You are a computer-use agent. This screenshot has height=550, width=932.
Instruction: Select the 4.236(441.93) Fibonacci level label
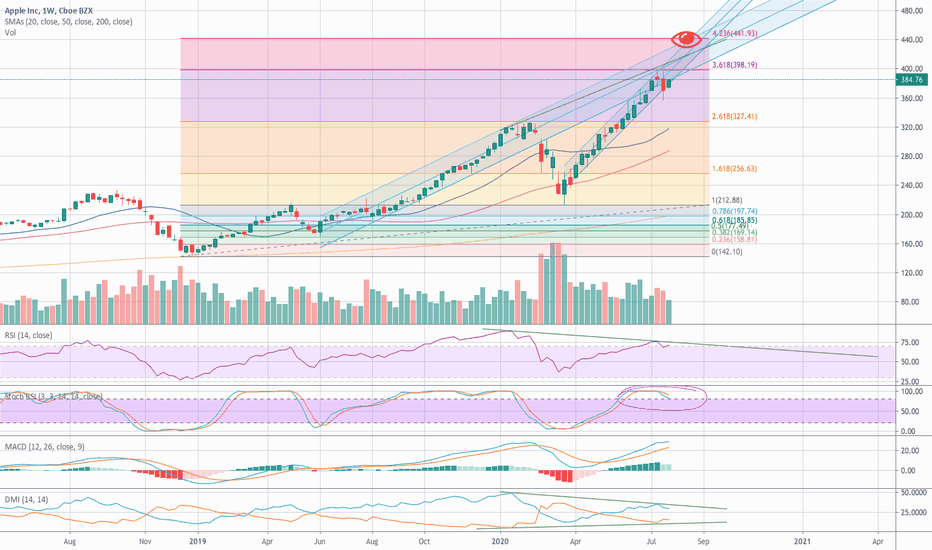click(x=735, y=34)
